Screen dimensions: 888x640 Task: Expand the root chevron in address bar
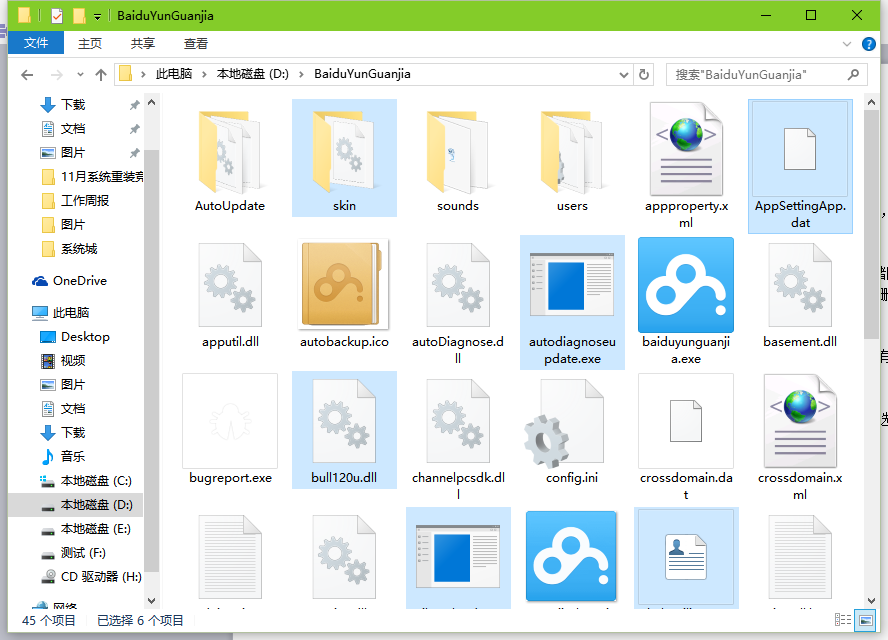click(143, 74)
